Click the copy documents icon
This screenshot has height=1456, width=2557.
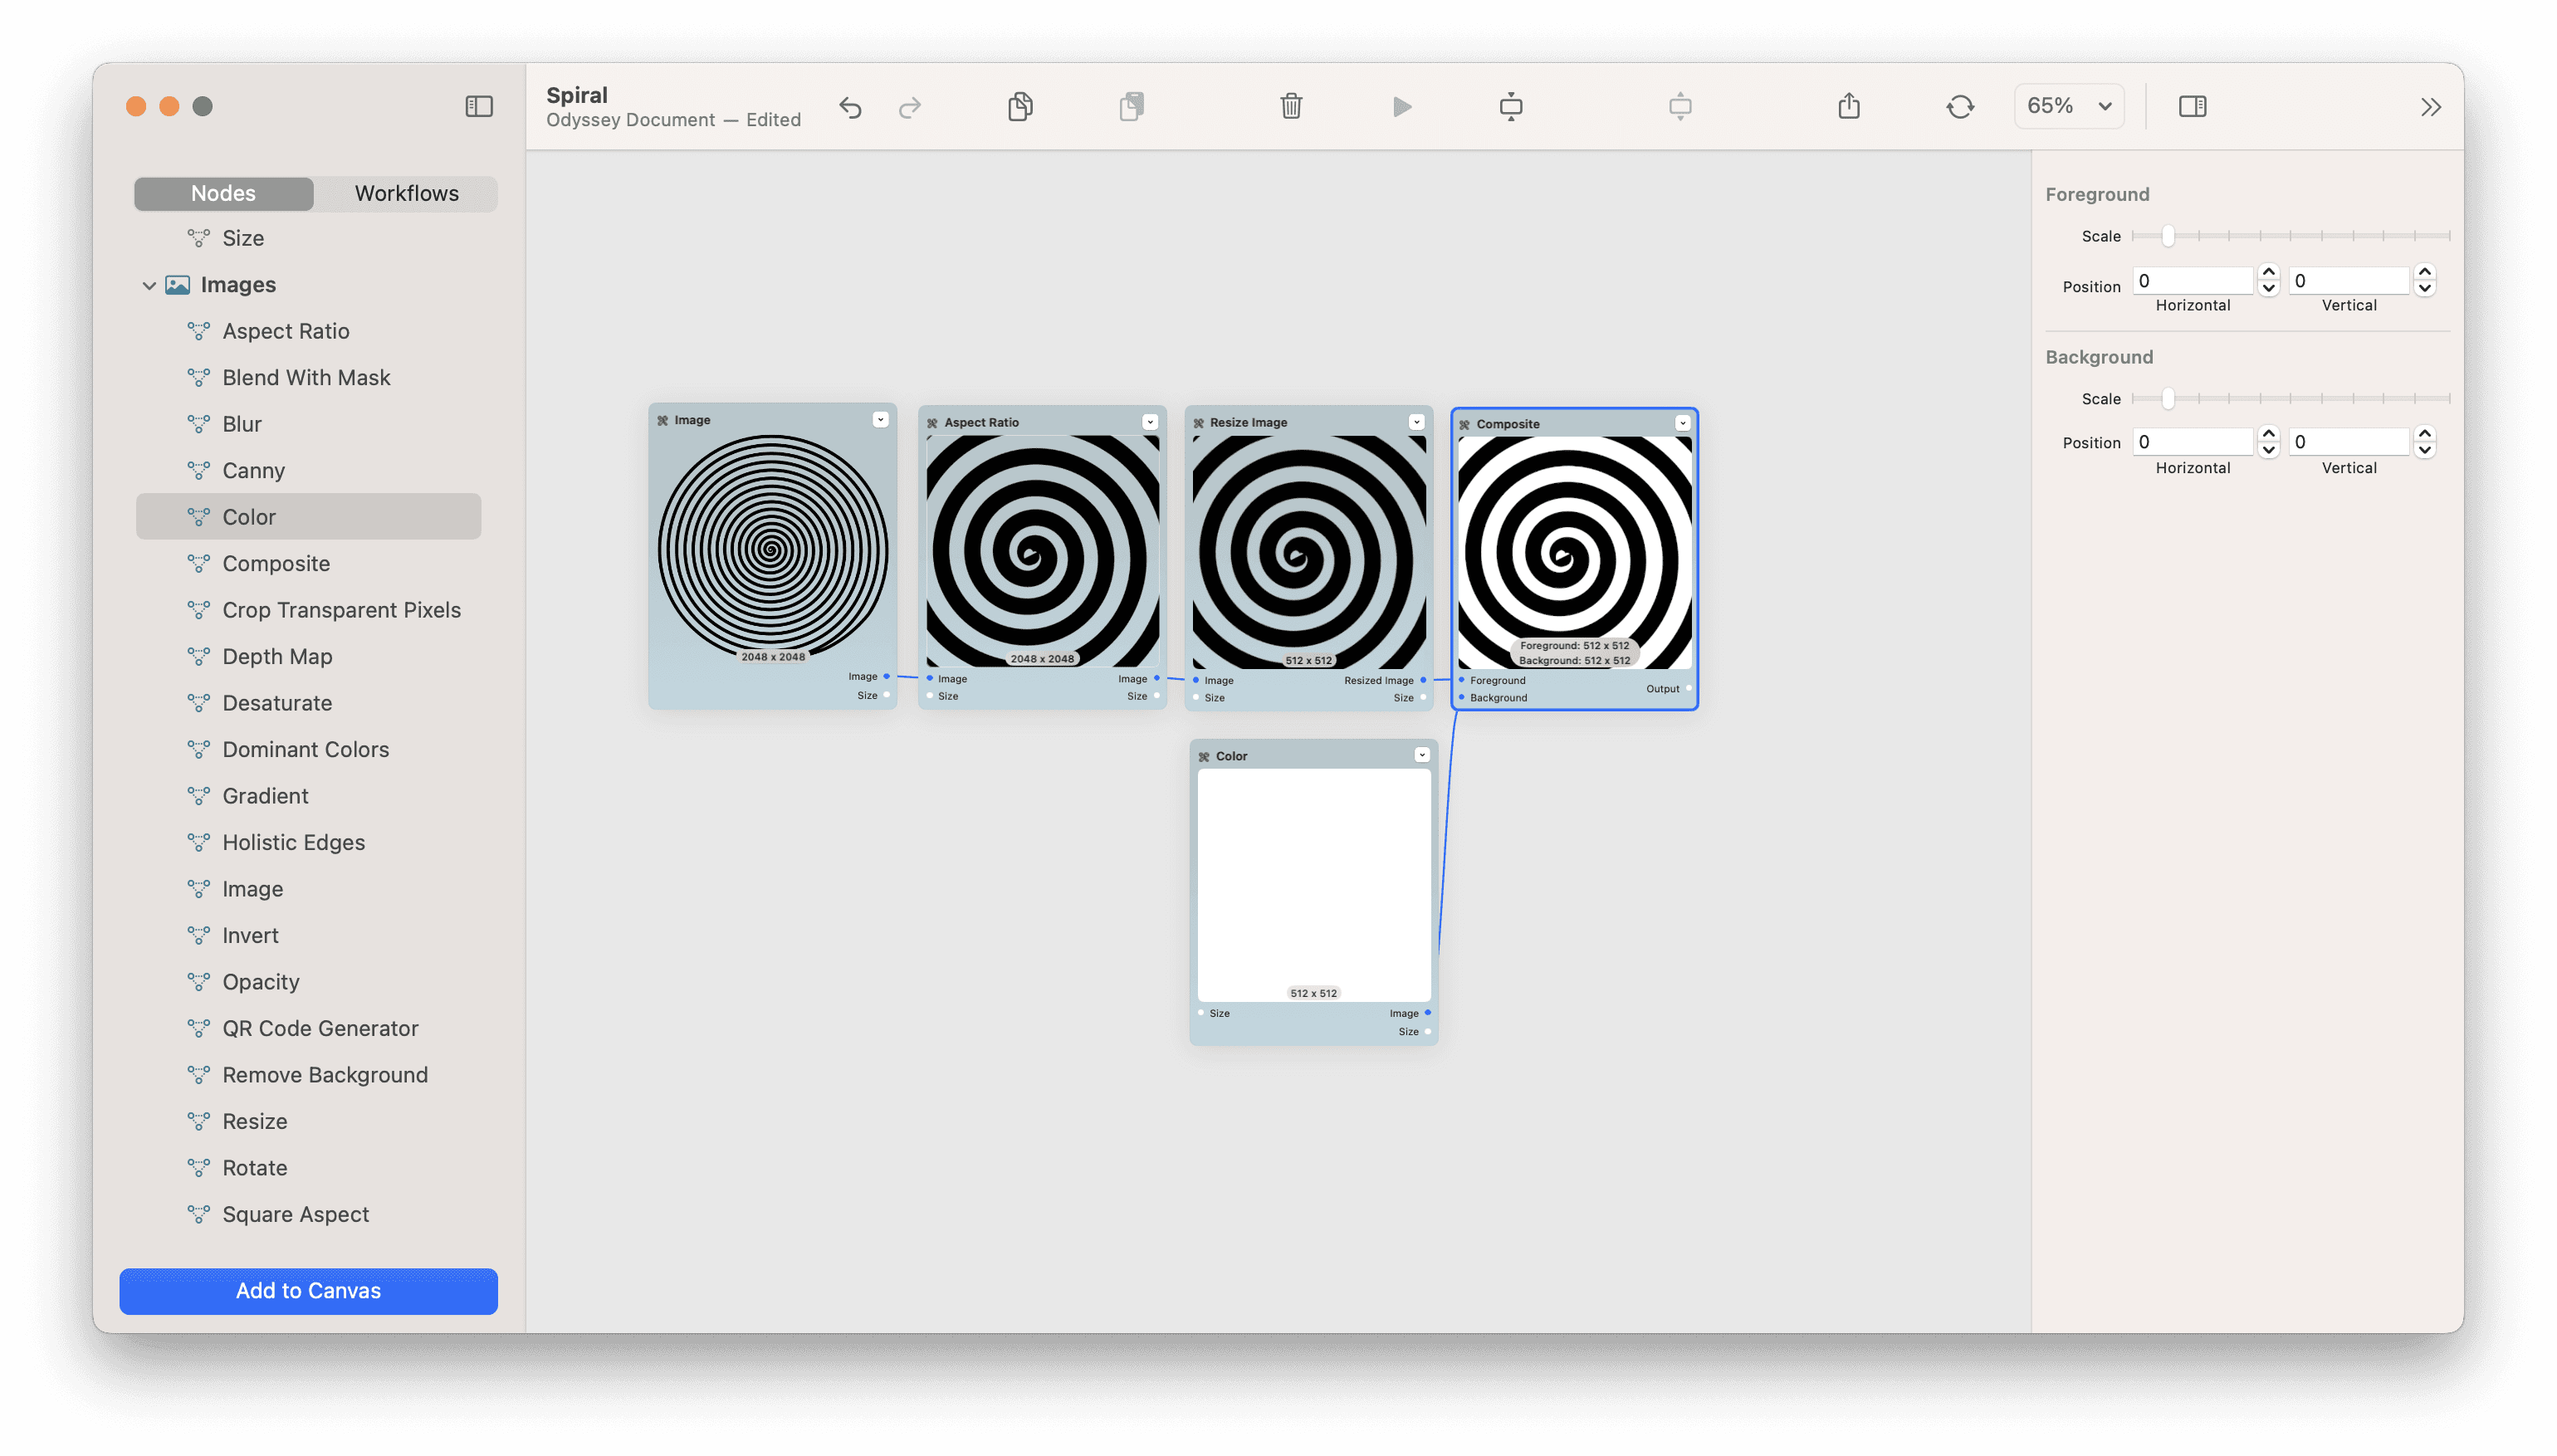click(1020, 106)
